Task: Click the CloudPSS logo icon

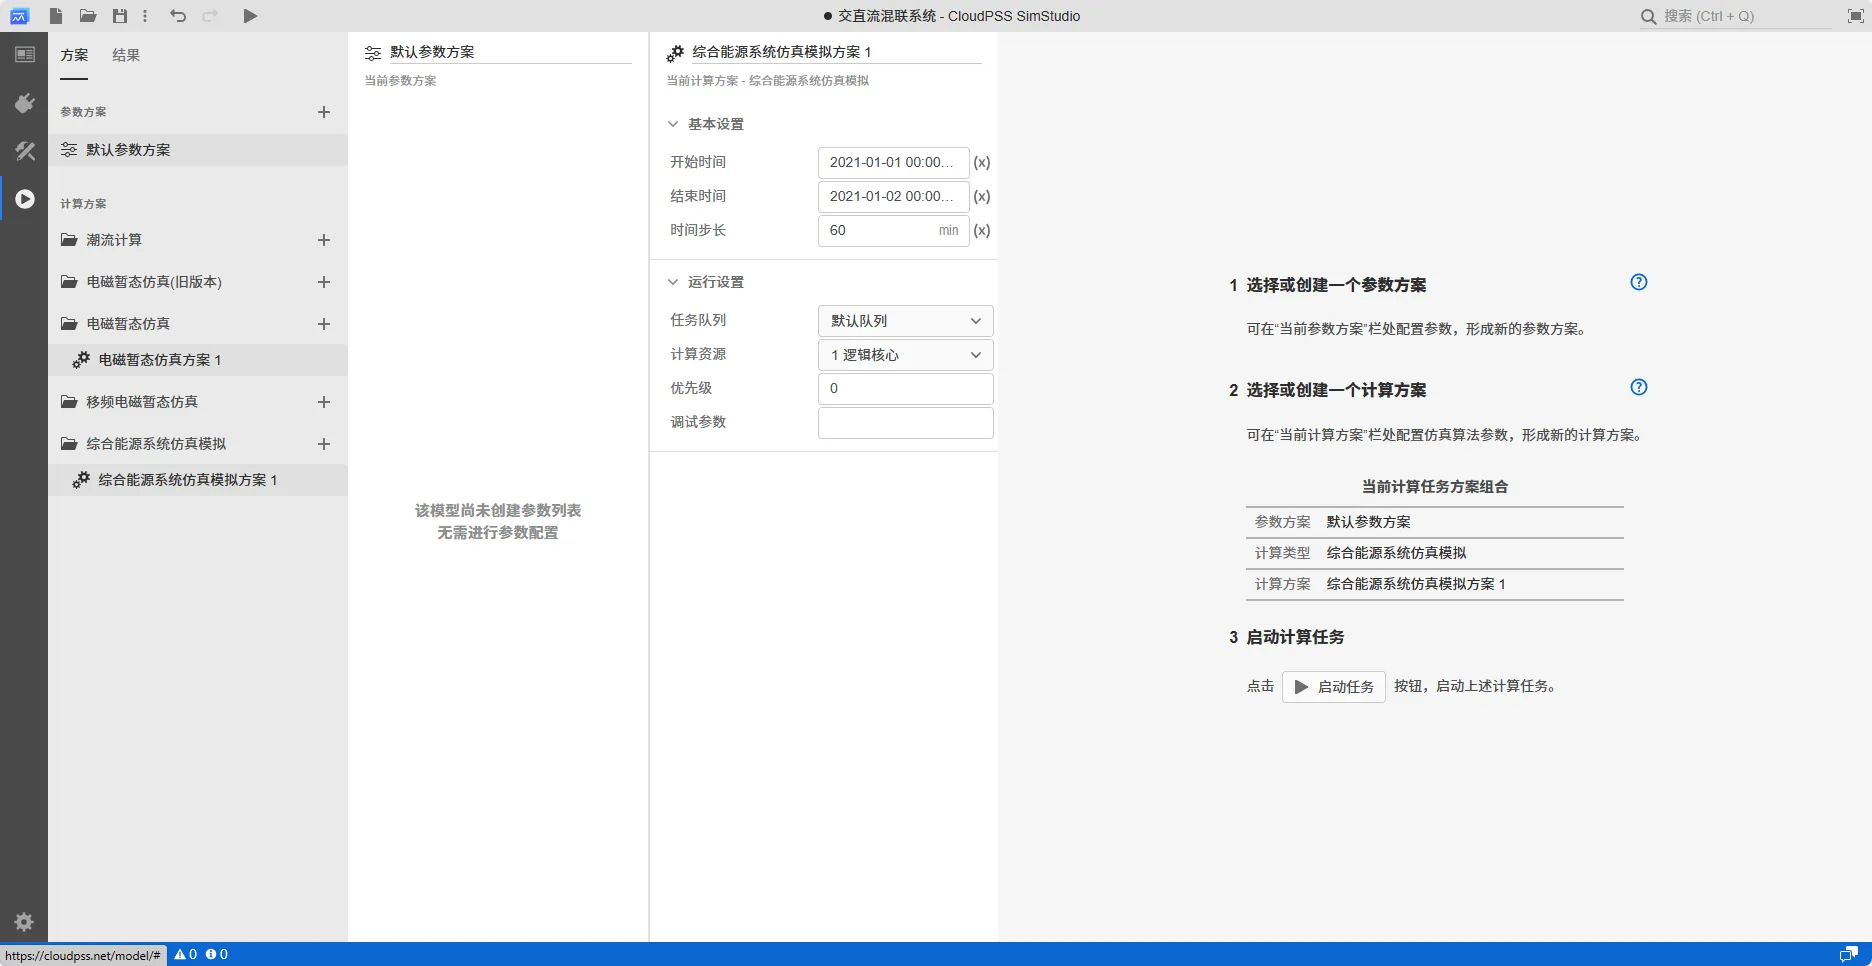Action: tap(19, 16)
